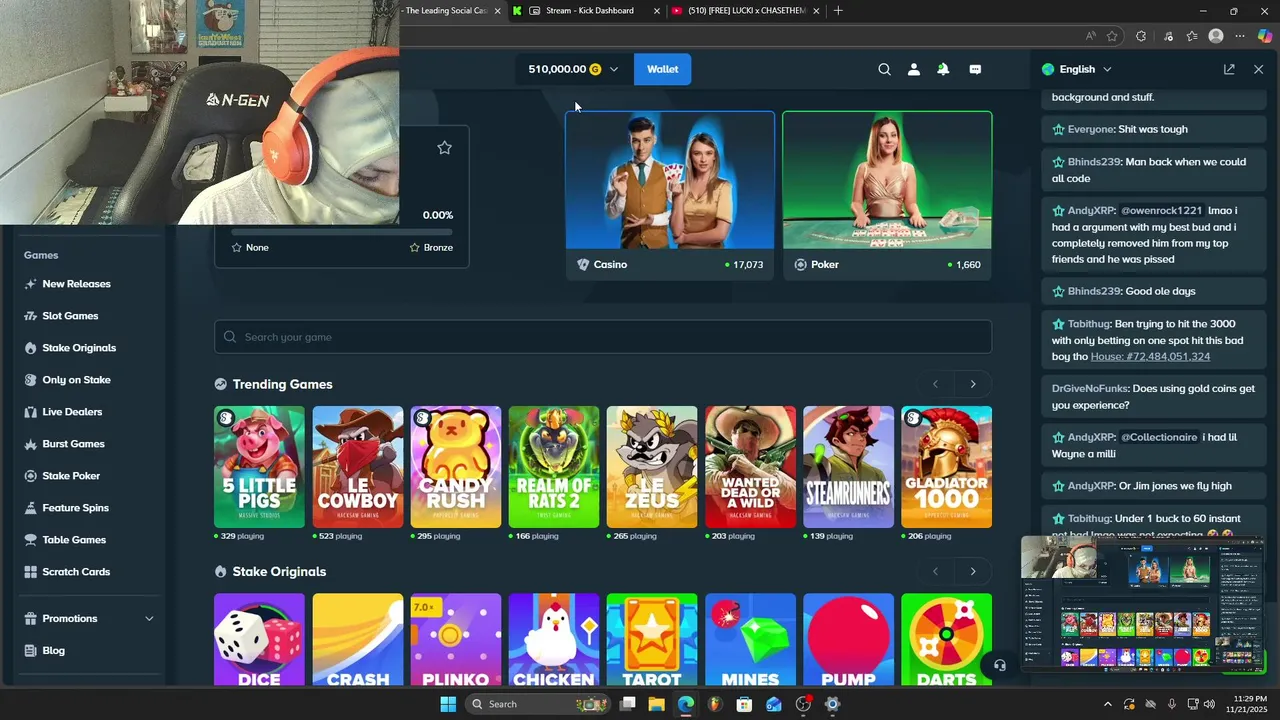Image resolution: width=1280 pixels, height=720 pixels.
Task: Toggle the chat bubble icon in header
Action: click(975, 69)
